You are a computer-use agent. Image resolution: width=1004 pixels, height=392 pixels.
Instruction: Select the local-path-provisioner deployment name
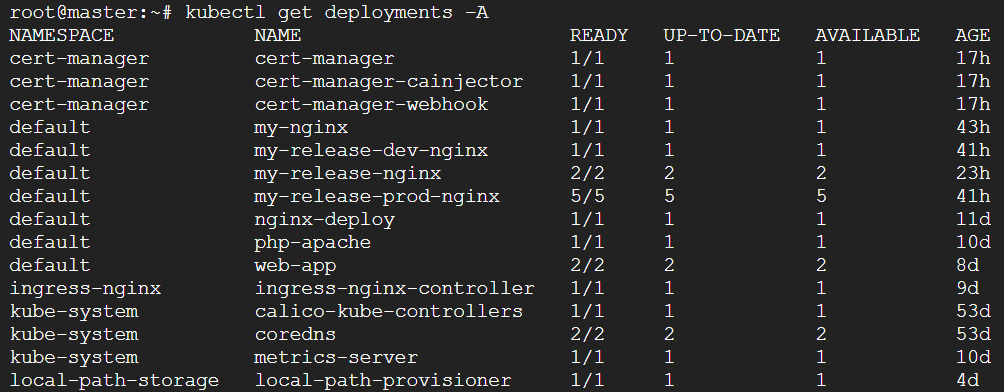[383, 380]
